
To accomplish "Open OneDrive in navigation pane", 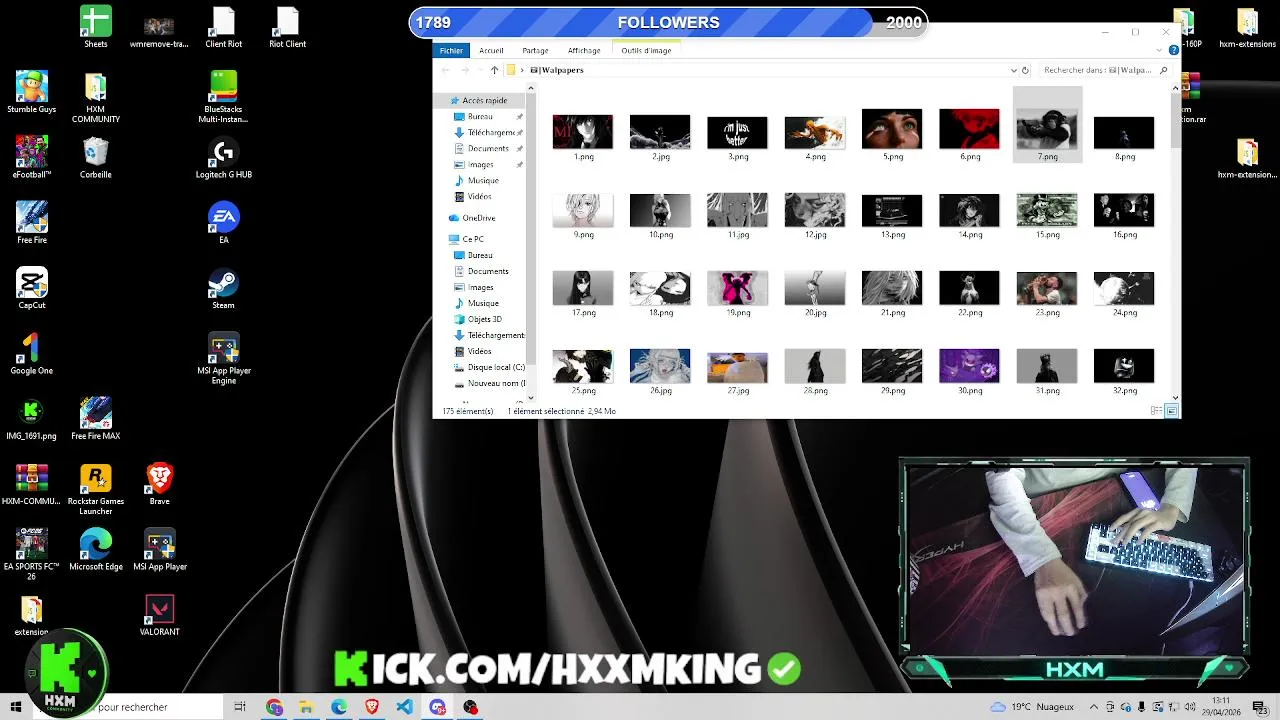I will pyautogui.click(x=478, y=218).
